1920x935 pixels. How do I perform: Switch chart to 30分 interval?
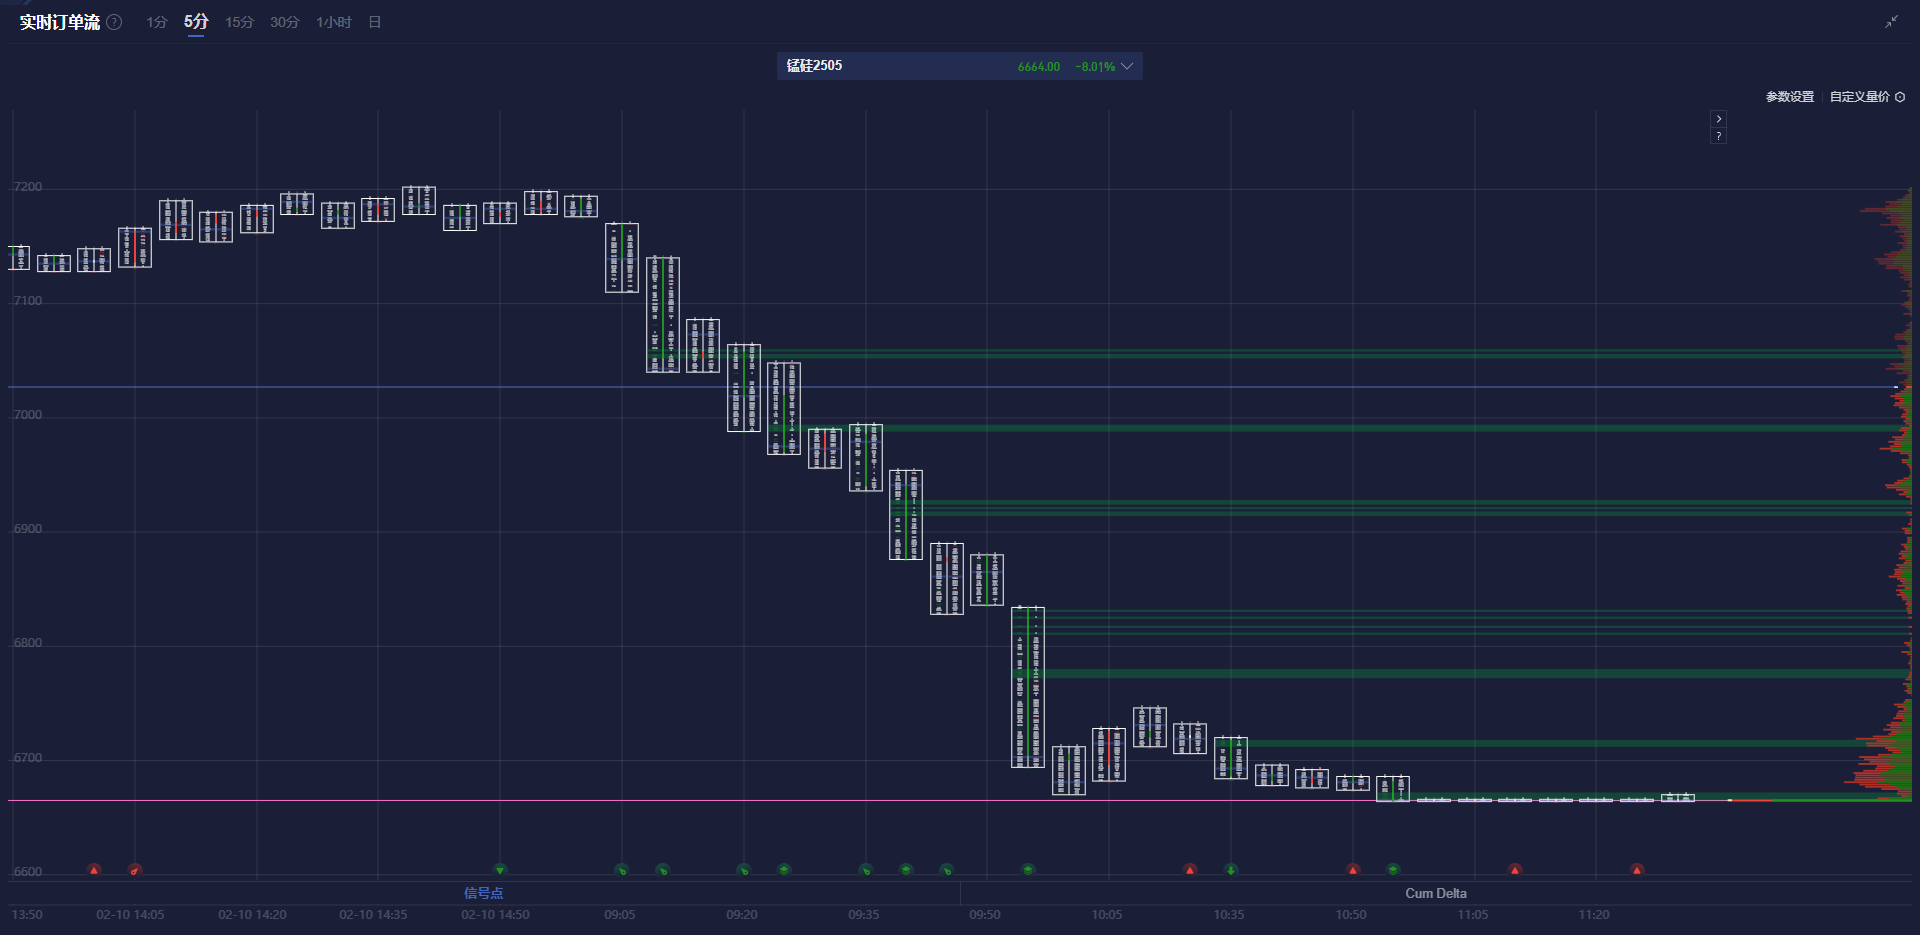tap(284, 22)
